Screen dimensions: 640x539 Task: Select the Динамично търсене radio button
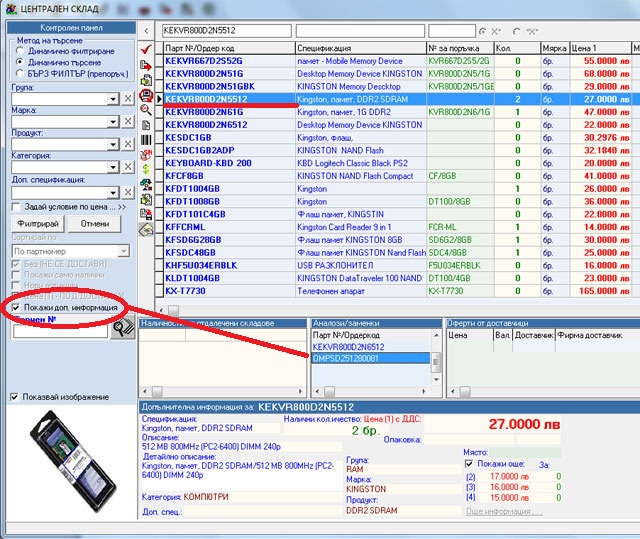click(19, 62)
